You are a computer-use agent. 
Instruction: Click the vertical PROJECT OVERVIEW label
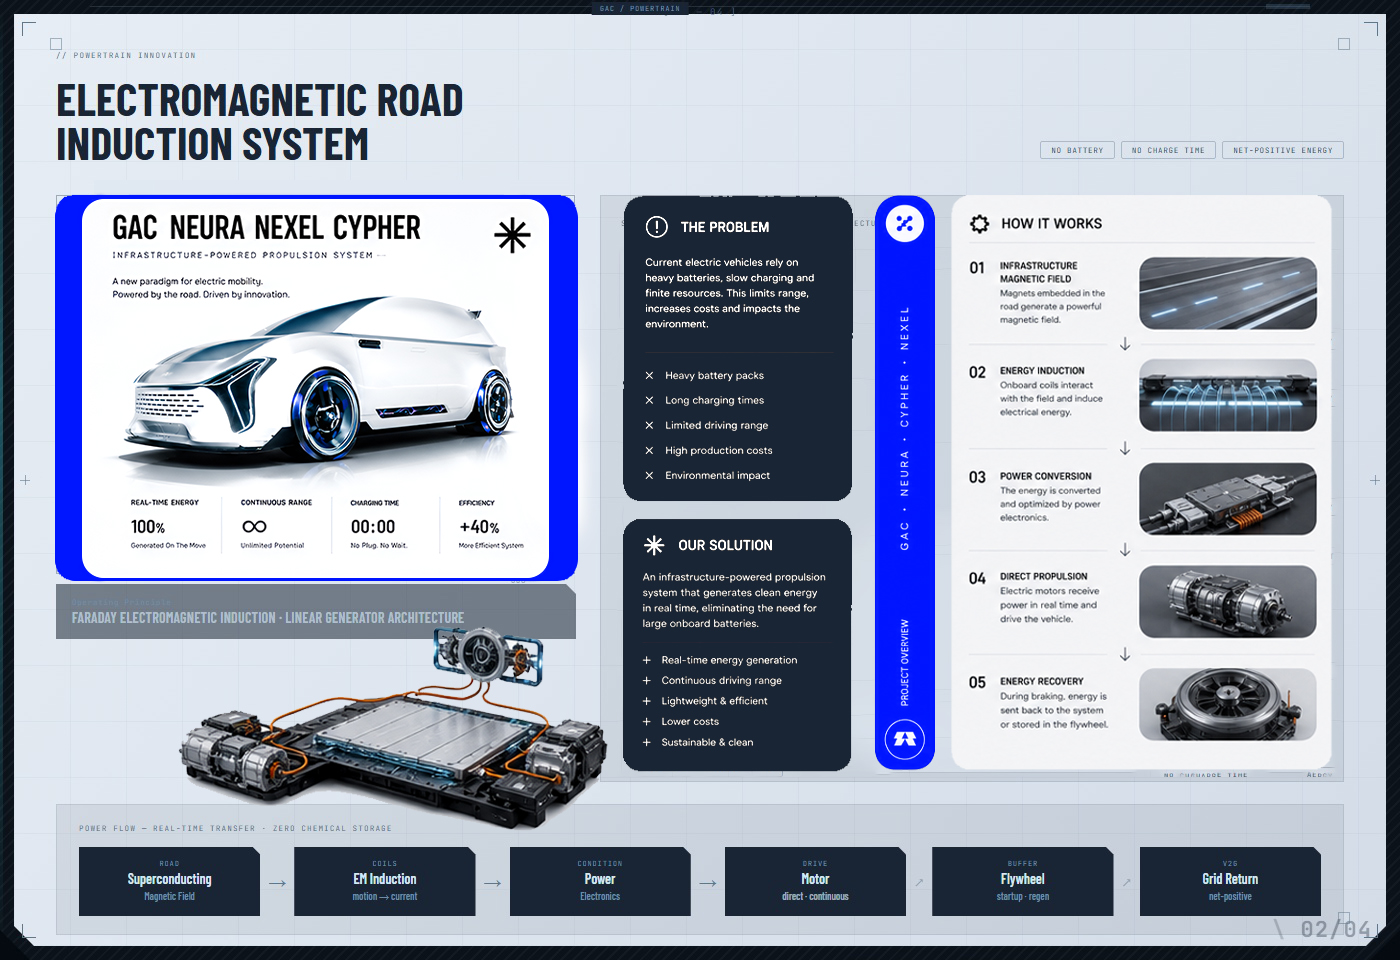pos(905,662)
